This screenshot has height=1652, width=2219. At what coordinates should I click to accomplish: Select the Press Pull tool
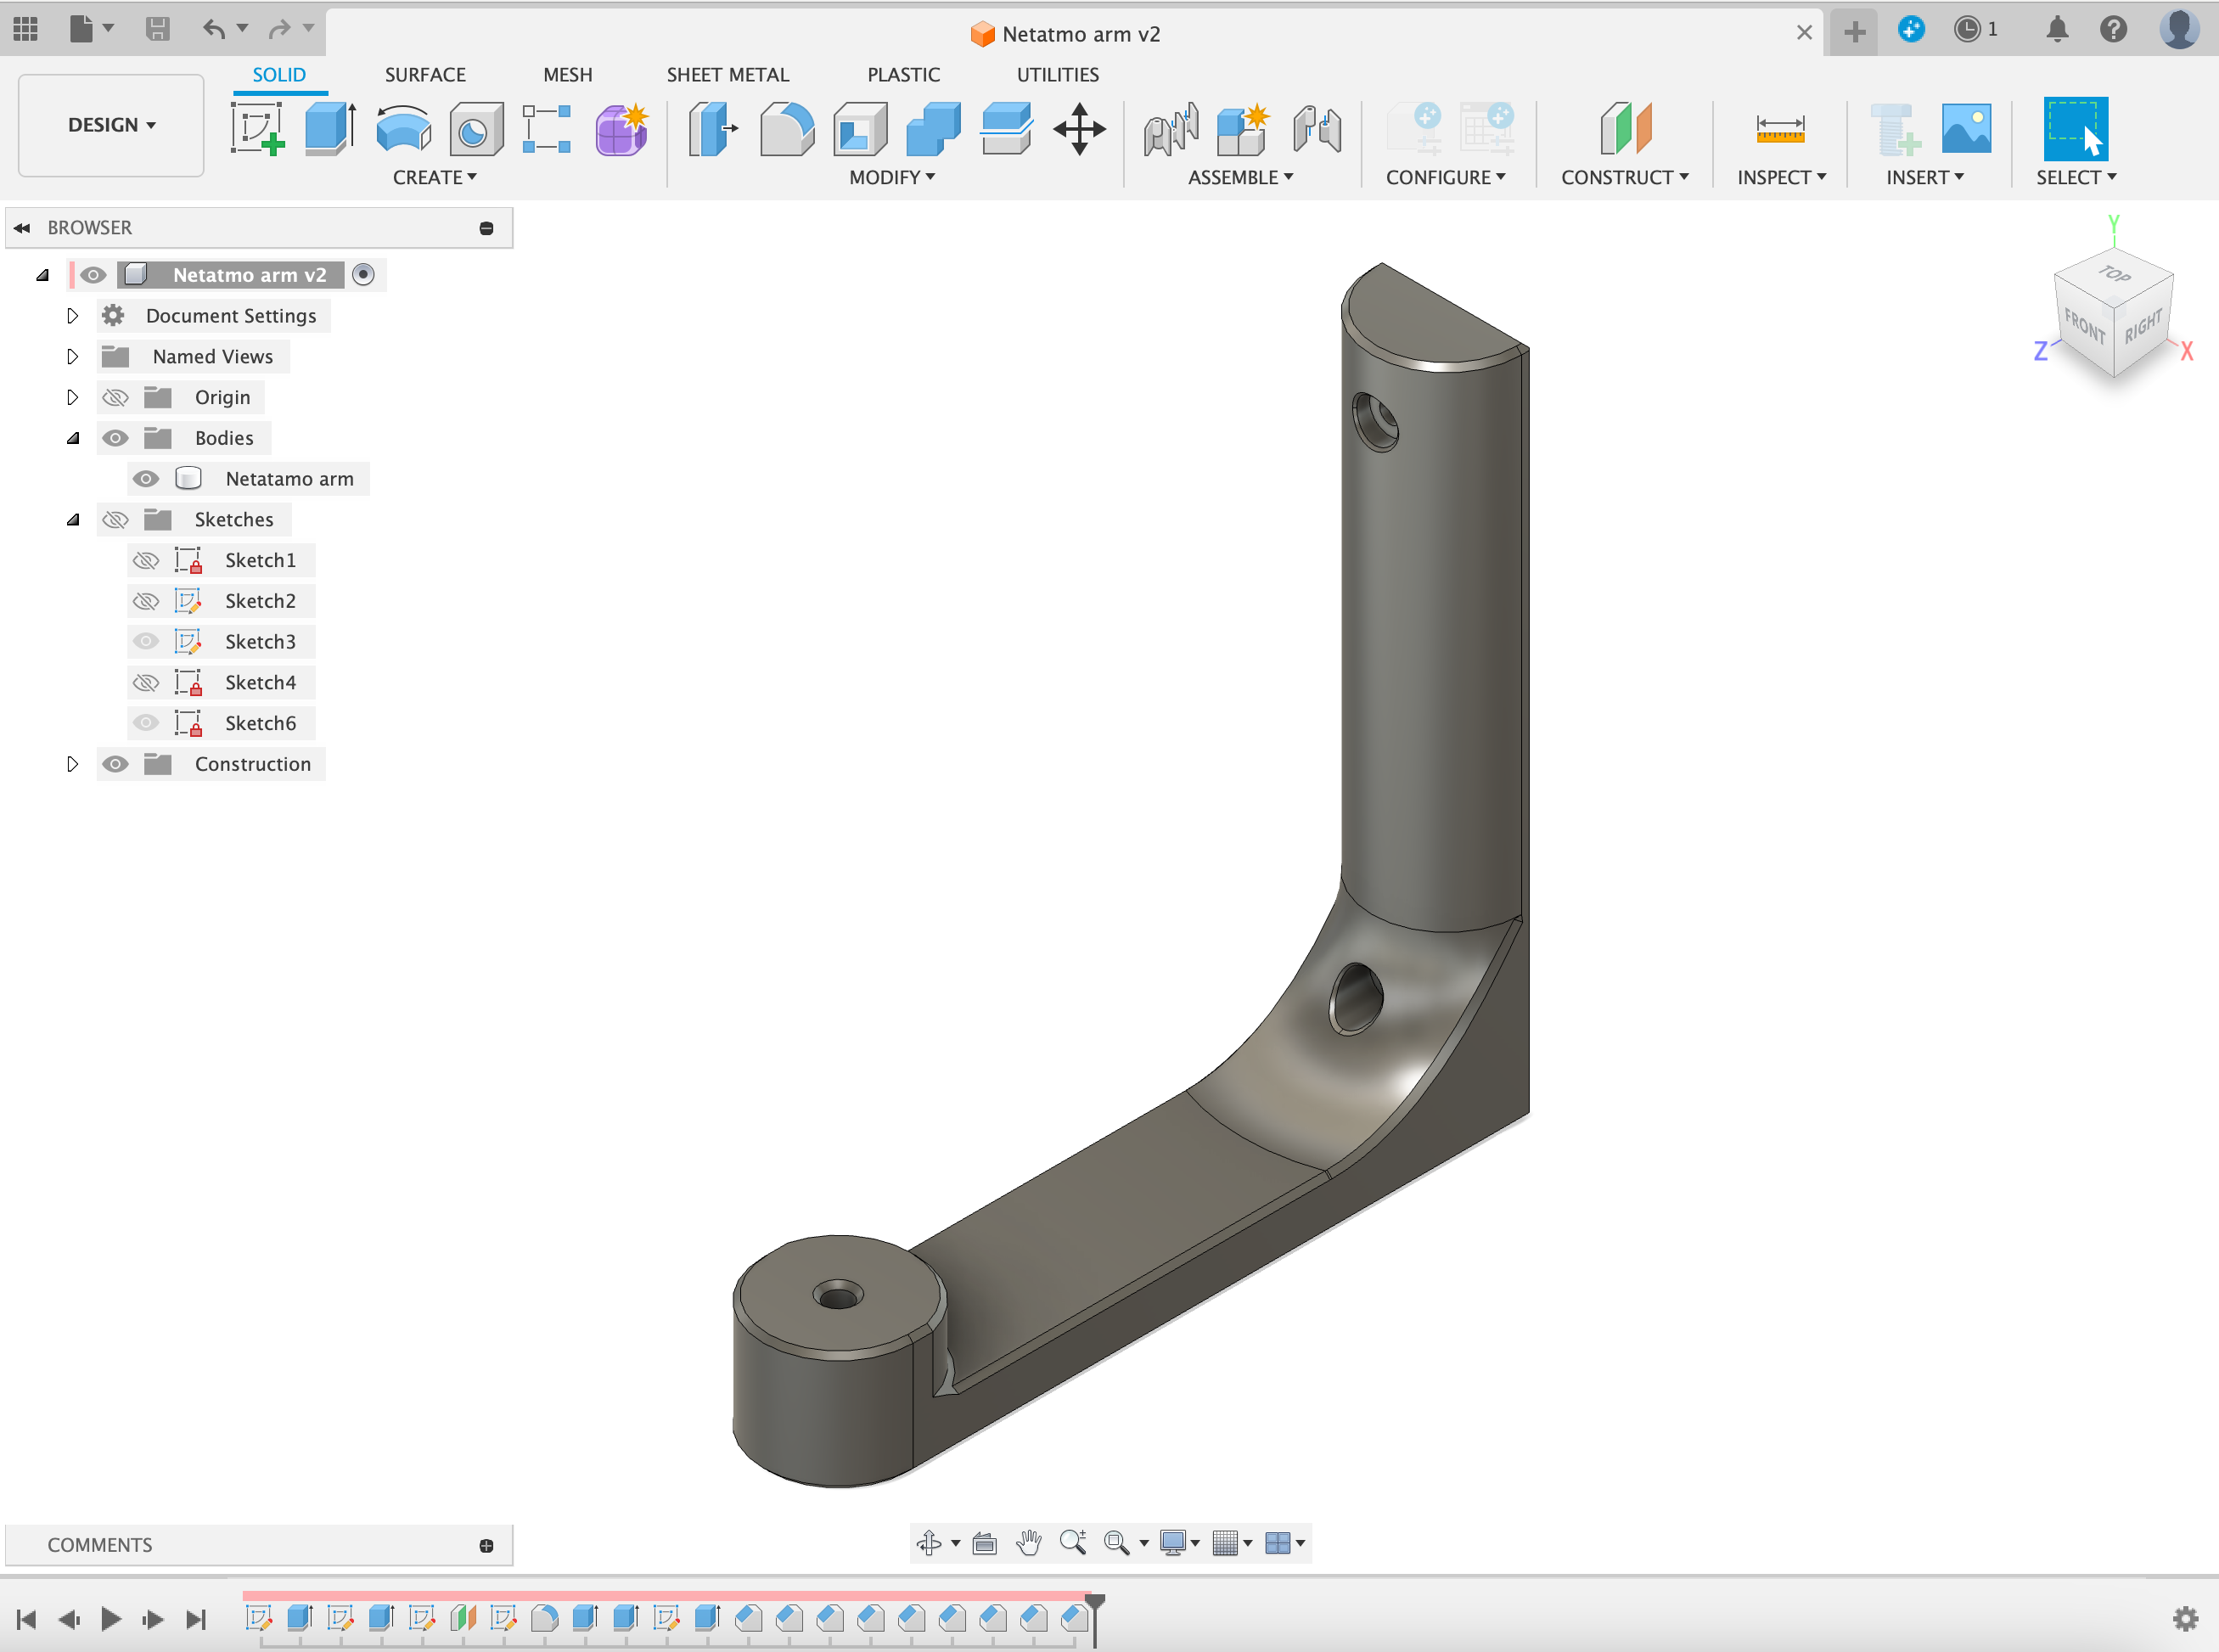pos(713,129)
